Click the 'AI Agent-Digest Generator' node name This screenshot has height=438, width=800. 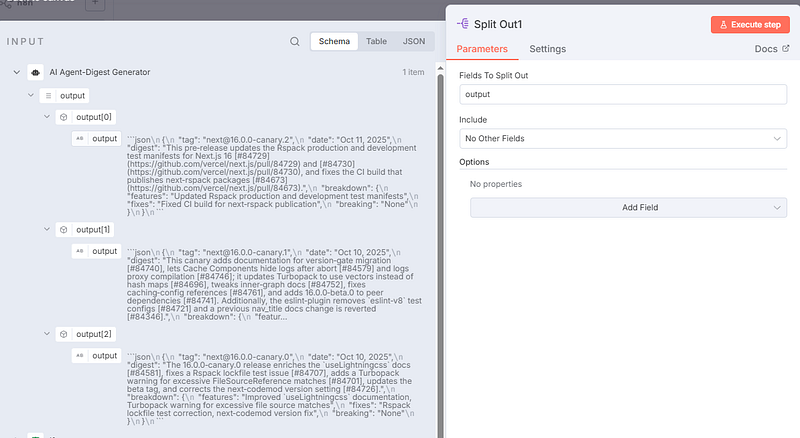pyautogui.click(x=100, y=72)
